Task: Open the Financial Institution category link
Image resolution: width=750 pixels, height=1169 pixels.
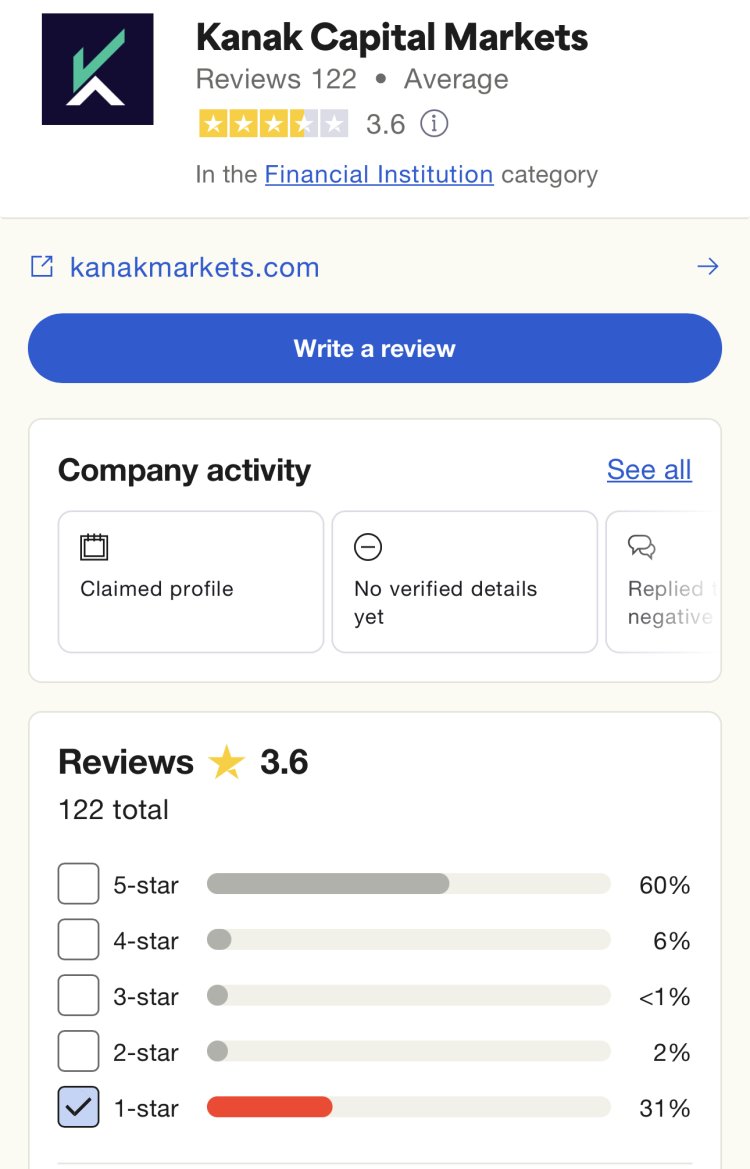Action: point(378,174)
